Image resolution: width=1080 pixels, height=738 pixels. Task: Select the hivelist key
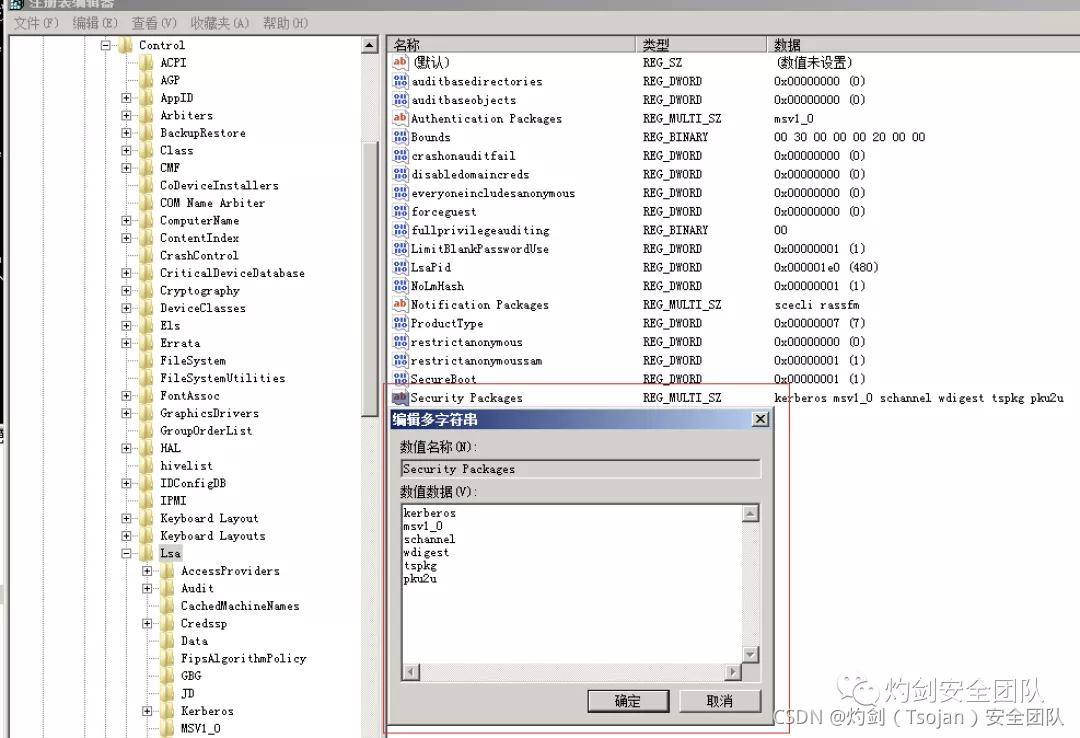(x=186, y=466)
